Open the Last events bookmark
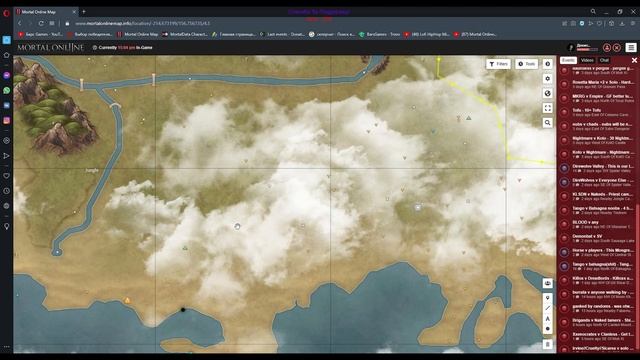This screenshot has height=360, width=640. pos(282,35)
